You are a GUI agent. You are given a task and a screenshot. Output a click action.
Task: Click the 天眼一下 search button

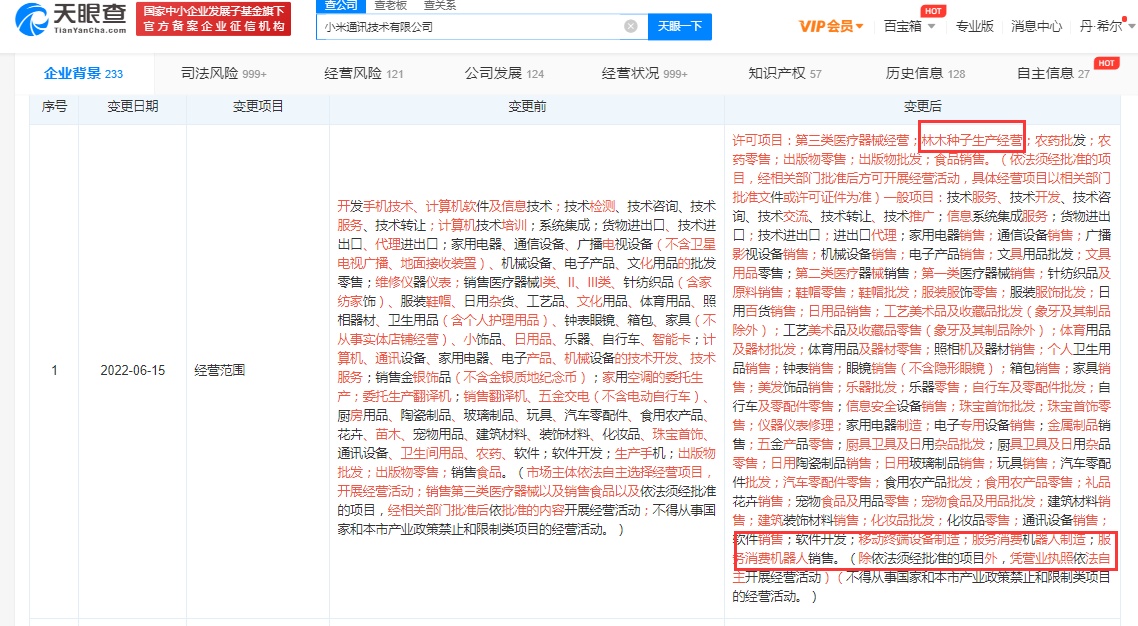(x=679, y=26)
